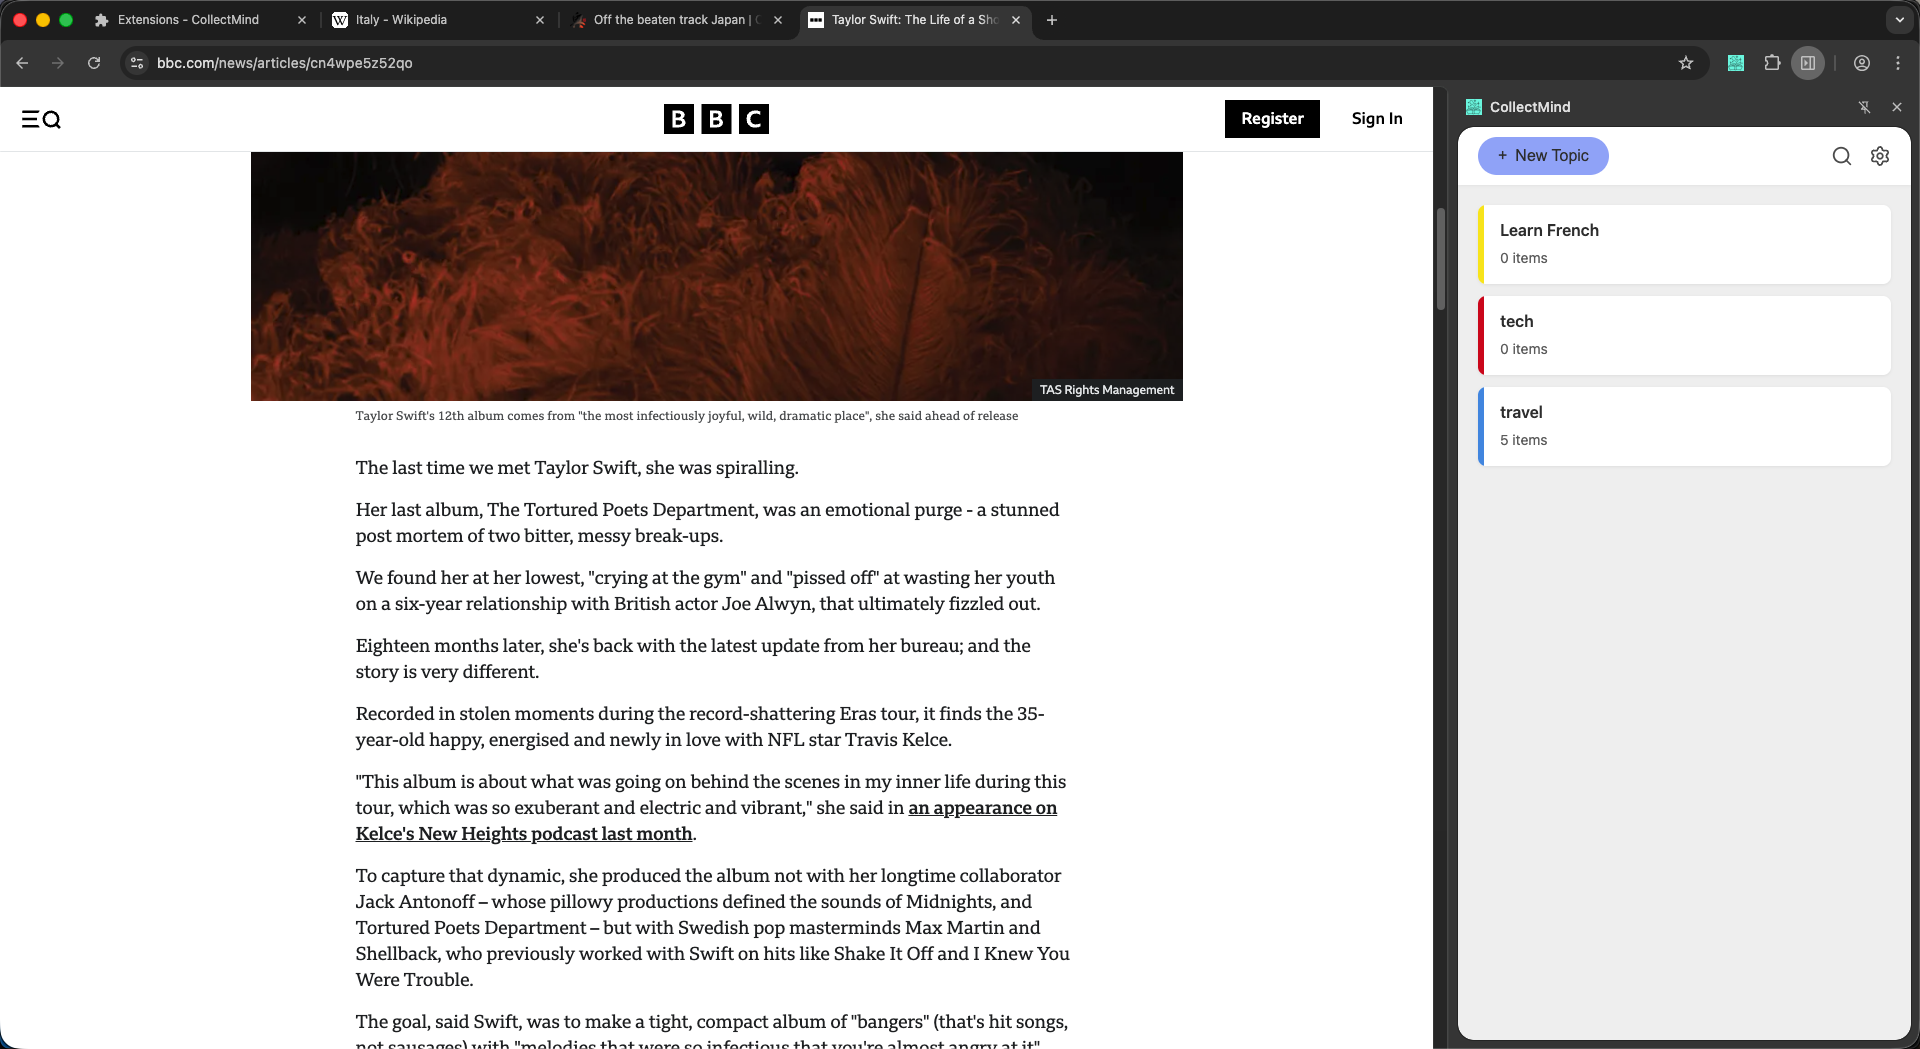Open the BBC menu and search icon
The width and height of the screenshot is (1920, 1049).
[x=41, y=119]
